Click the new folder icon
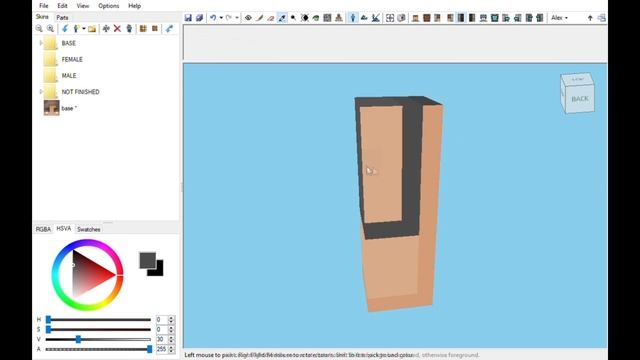 pos(92,29)
